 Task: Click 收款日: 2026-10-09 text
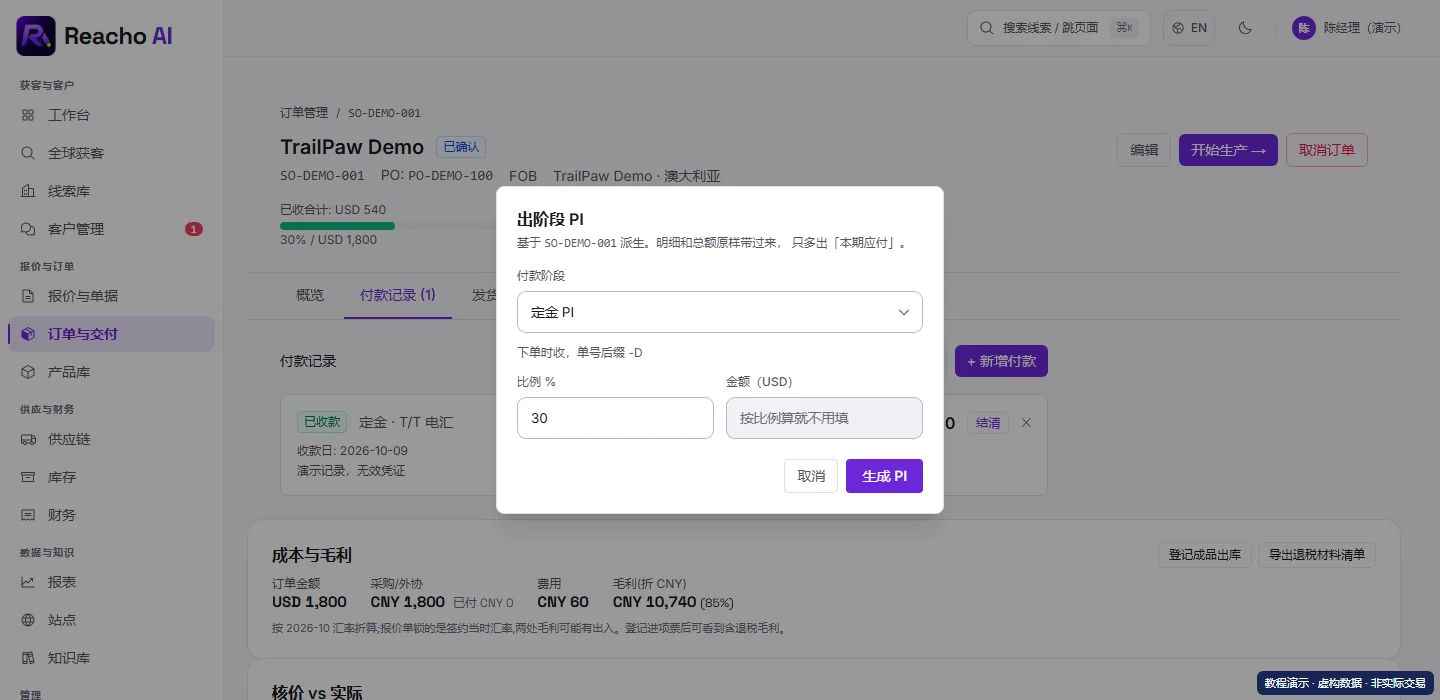click(x=352, y=451)
